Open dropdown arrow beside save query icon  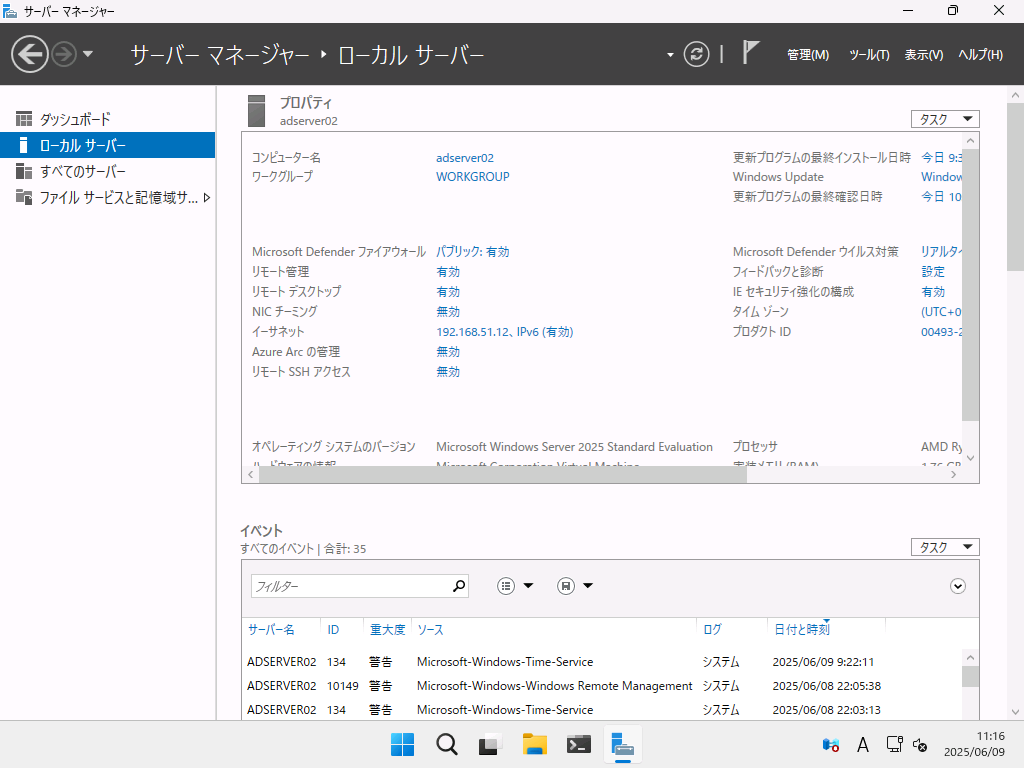point(588,586)
